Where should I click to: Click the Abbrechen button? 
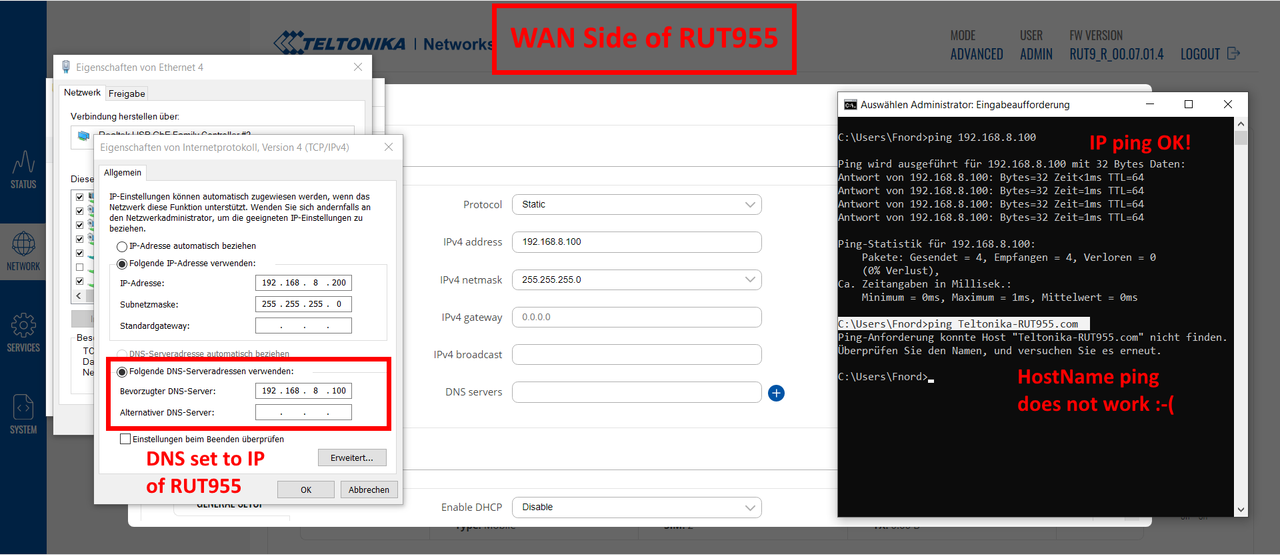click(369, 489)
